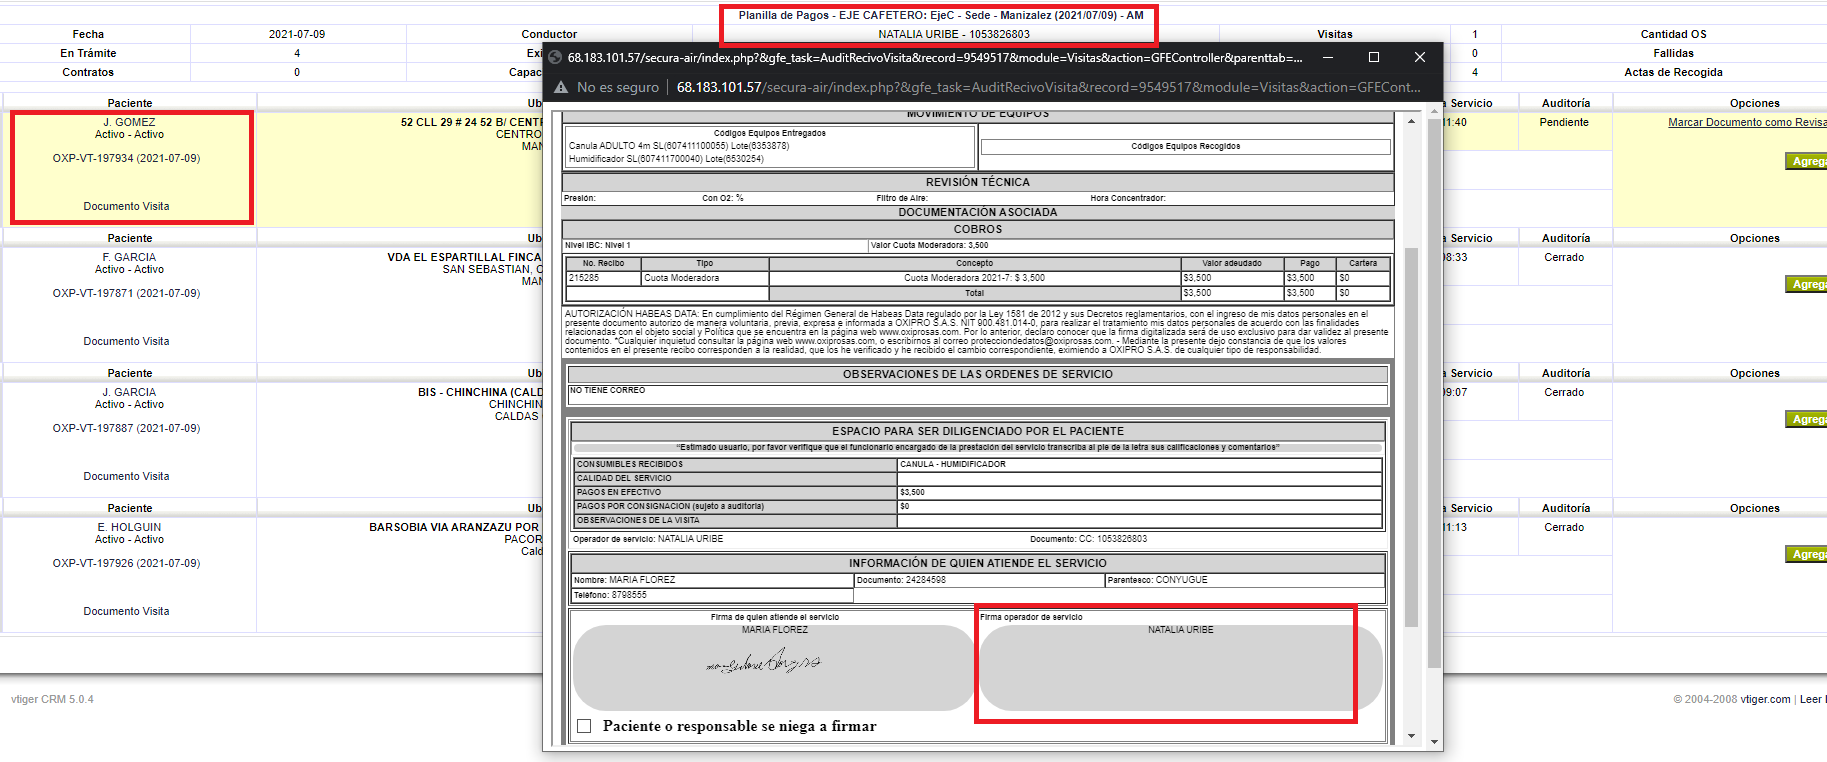Screen dimensions: 1827x762
Task: Click 'CANULA - HUMIDIFICADOR' consumables value
Action: tap(953, 464)
